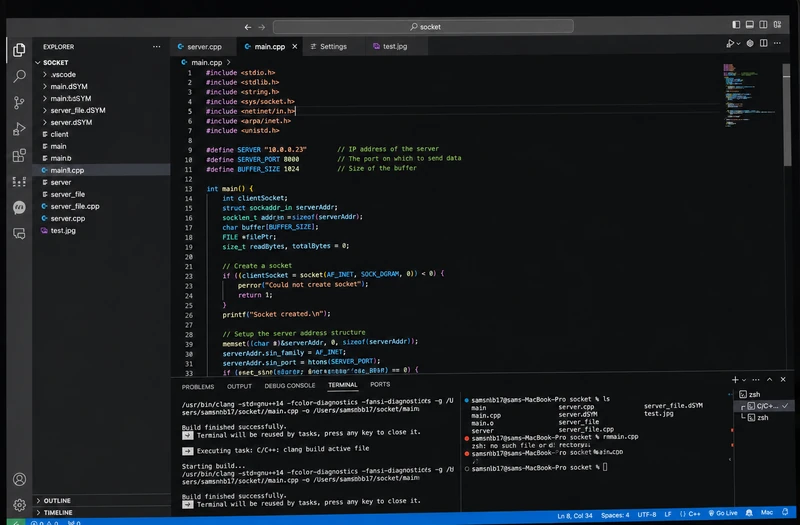This screenshot has height=525, width=800.
Task: Open the Manage gear in activity bar
Action: [x=19, y=505]
